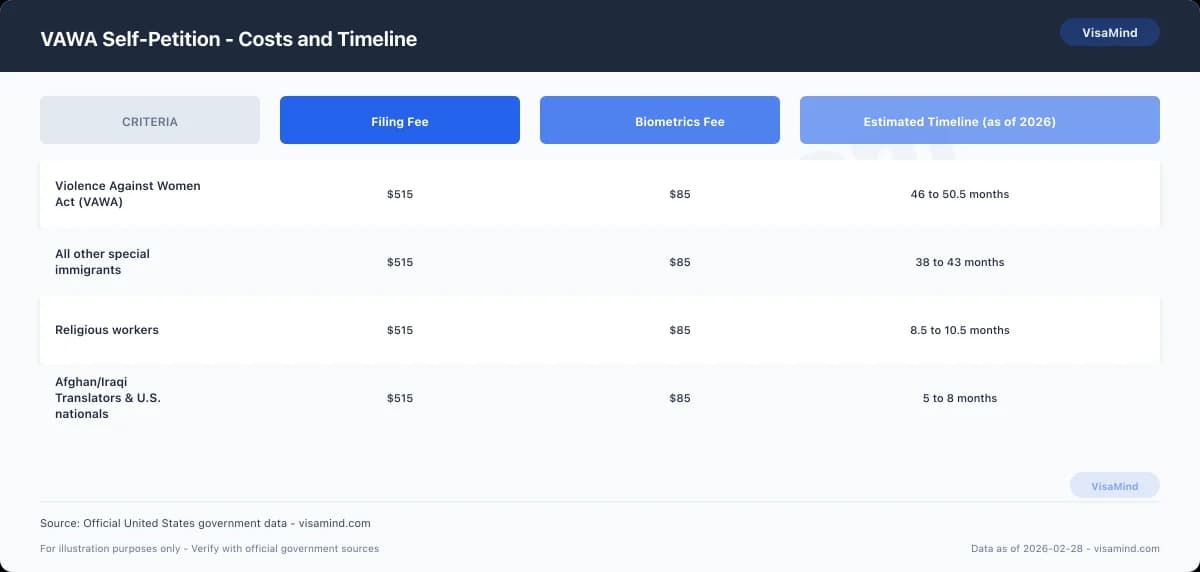
Task: Select the CRITERIA column header
Action: tap(150, 121)
